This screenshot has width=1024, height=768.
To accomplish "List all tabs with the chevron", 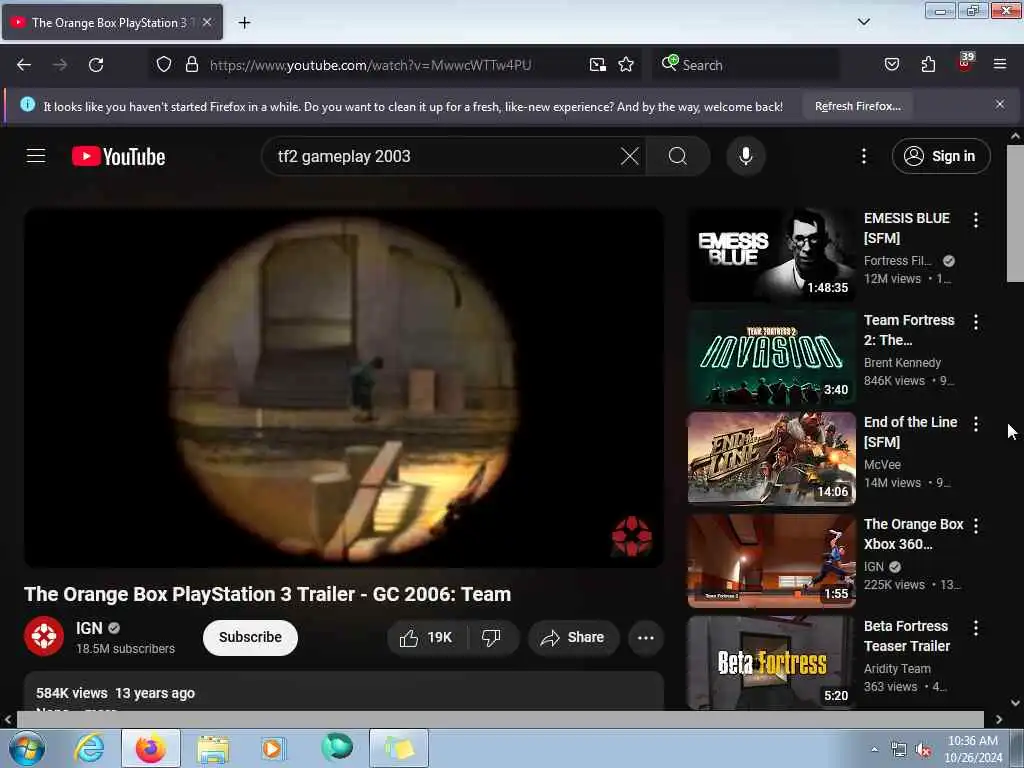I will click(863, 22).
